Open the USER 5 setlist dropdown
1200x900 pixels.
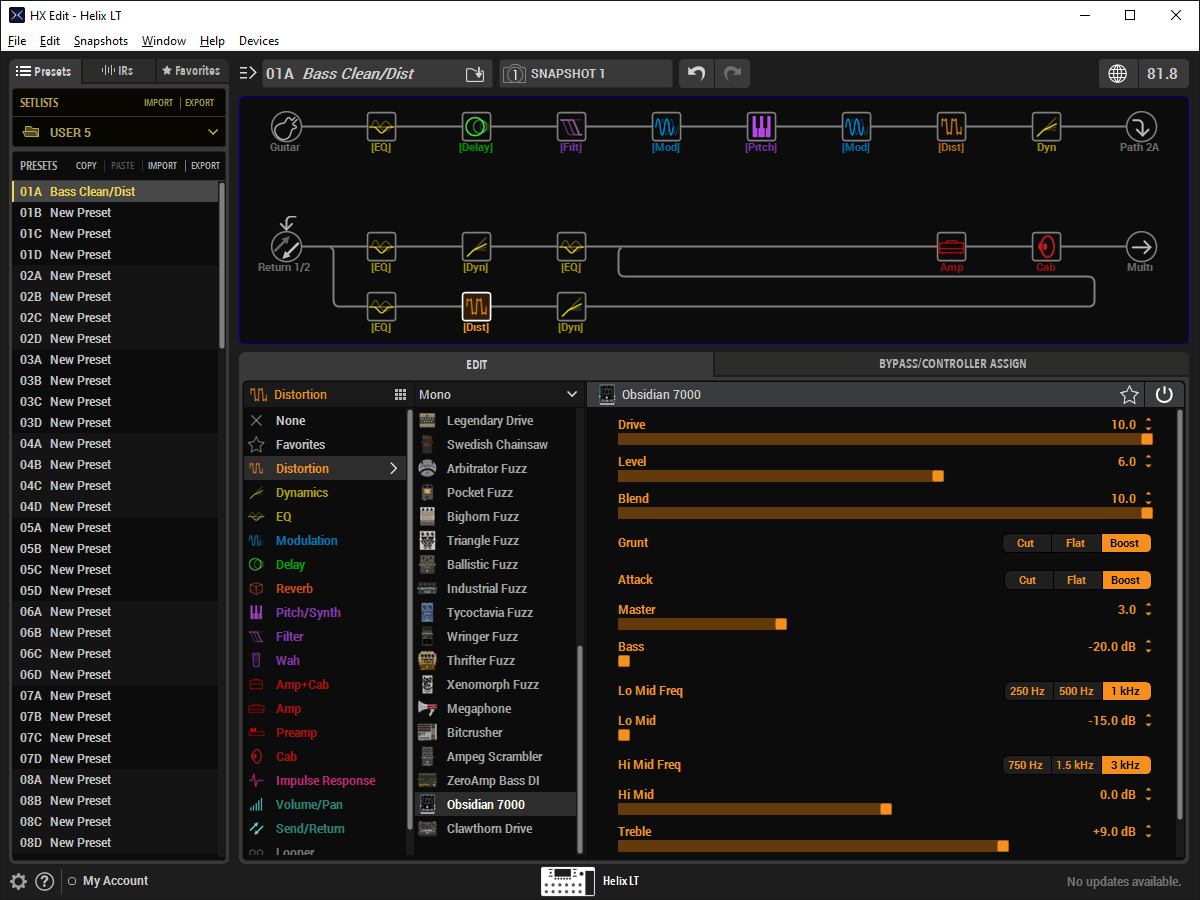point(119,132)
